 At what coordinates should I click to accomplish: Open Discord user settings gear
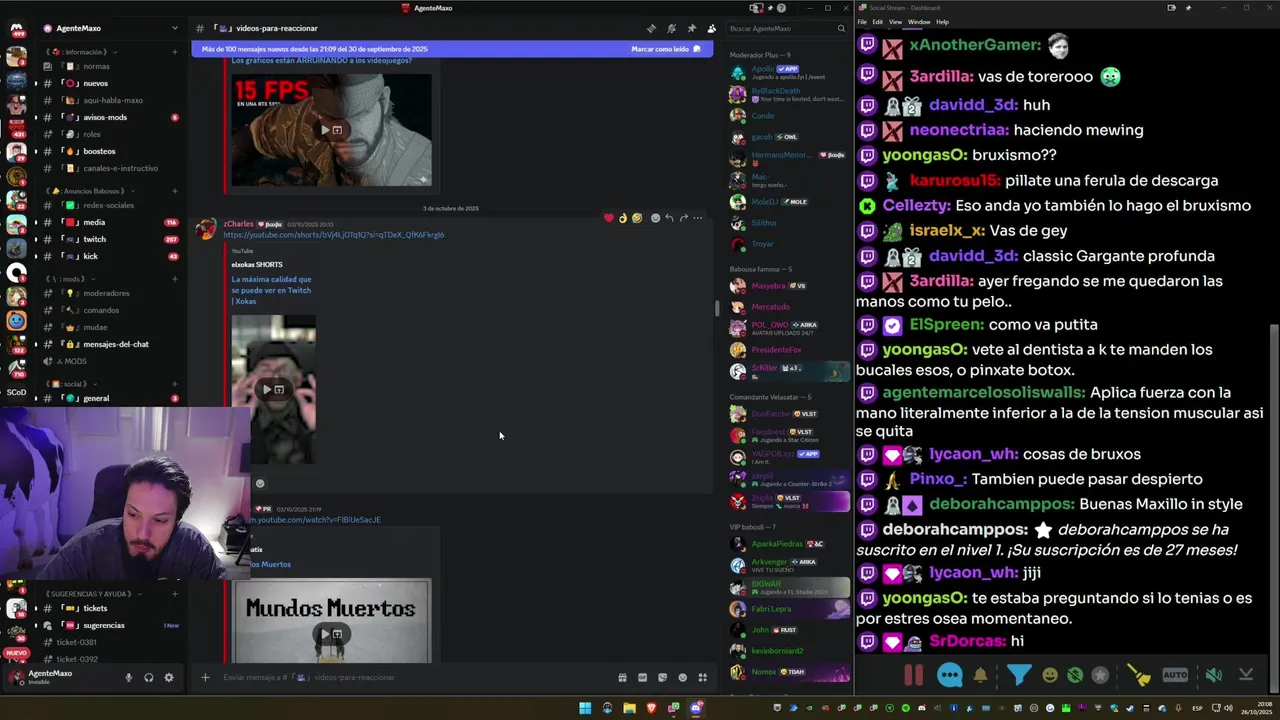pos(168,677)
